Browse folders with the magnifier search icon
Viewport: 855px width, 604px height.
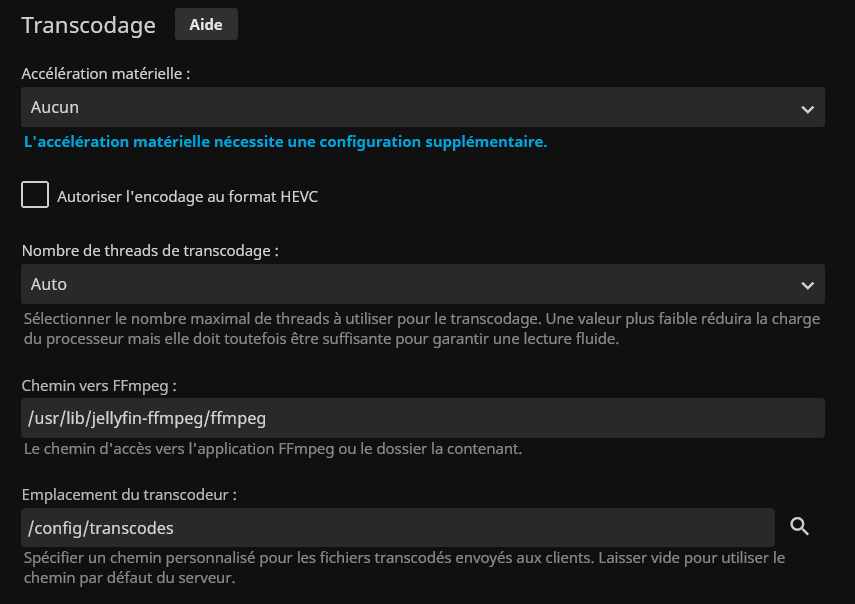coord(800,527)
